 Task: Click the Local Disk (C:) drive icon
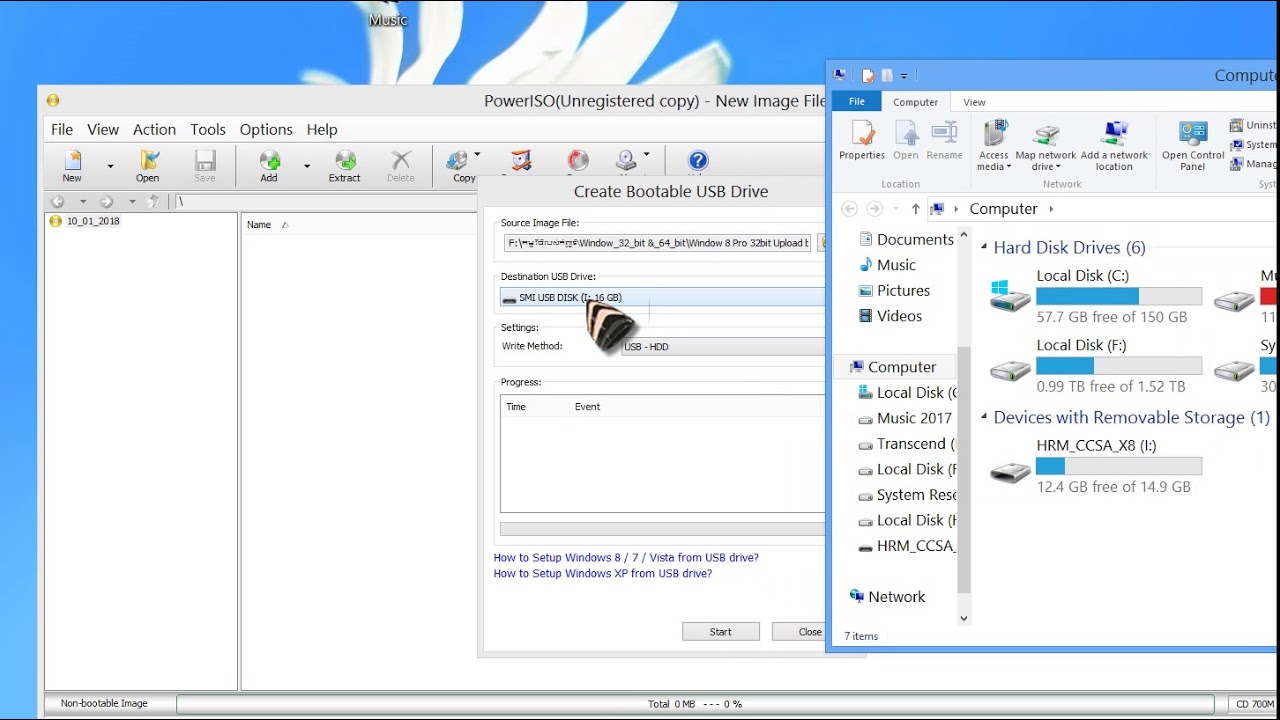[1010, 296]
